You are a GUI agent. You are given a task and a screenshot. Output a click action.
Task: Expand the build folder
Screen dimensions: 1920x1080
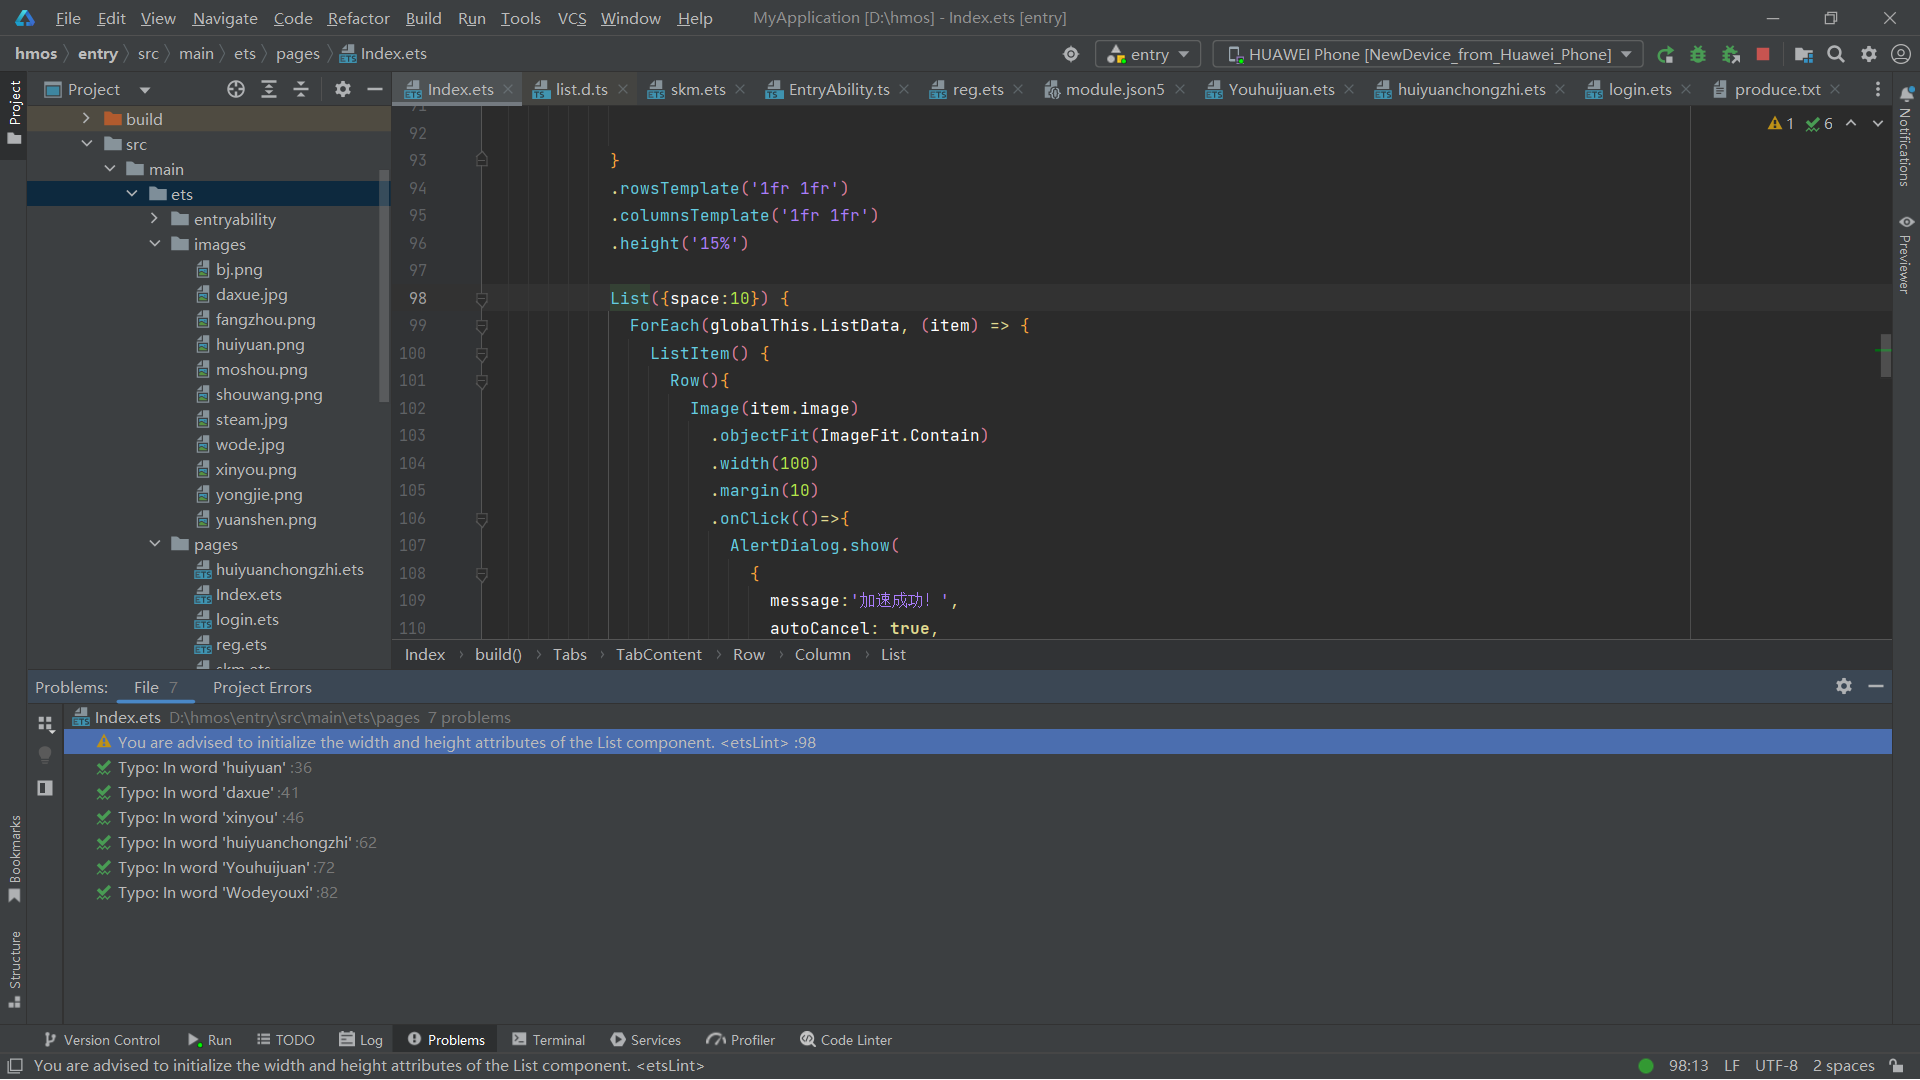[86, 118]
